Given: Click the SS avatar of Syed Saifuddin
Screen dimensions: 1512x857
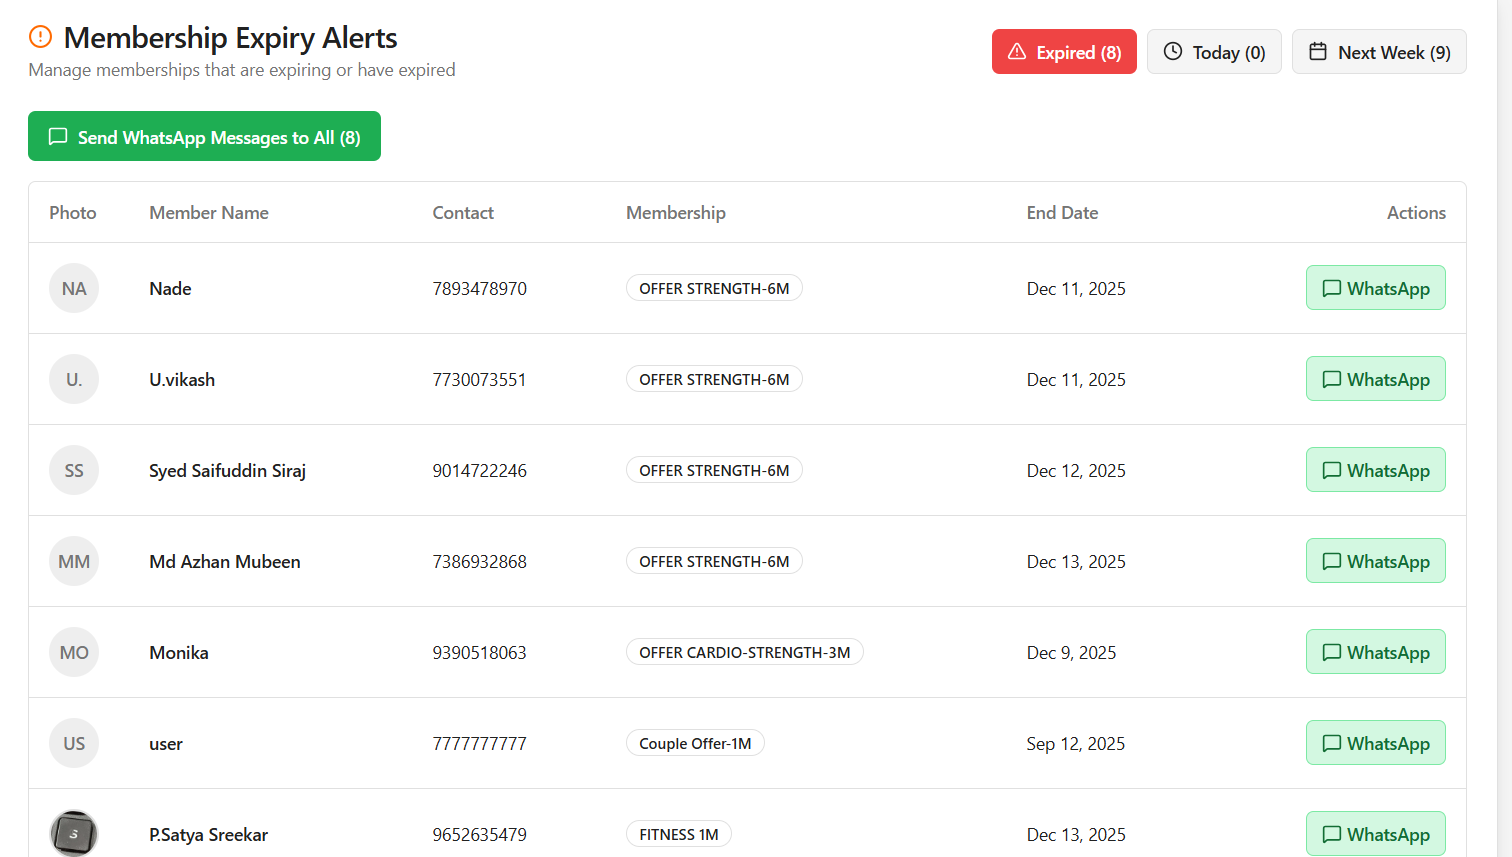Looking at the screenshot, I should click(74, 470).
